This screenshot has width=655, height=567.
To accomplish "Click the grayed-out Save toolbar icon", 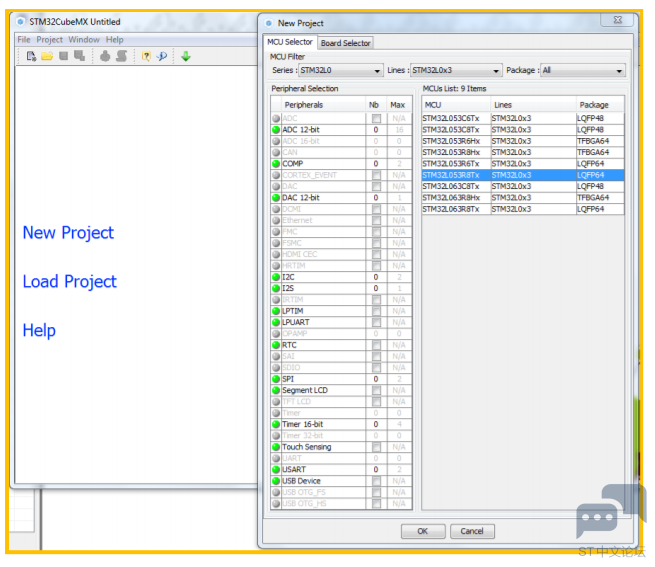I will coord(63,56).
